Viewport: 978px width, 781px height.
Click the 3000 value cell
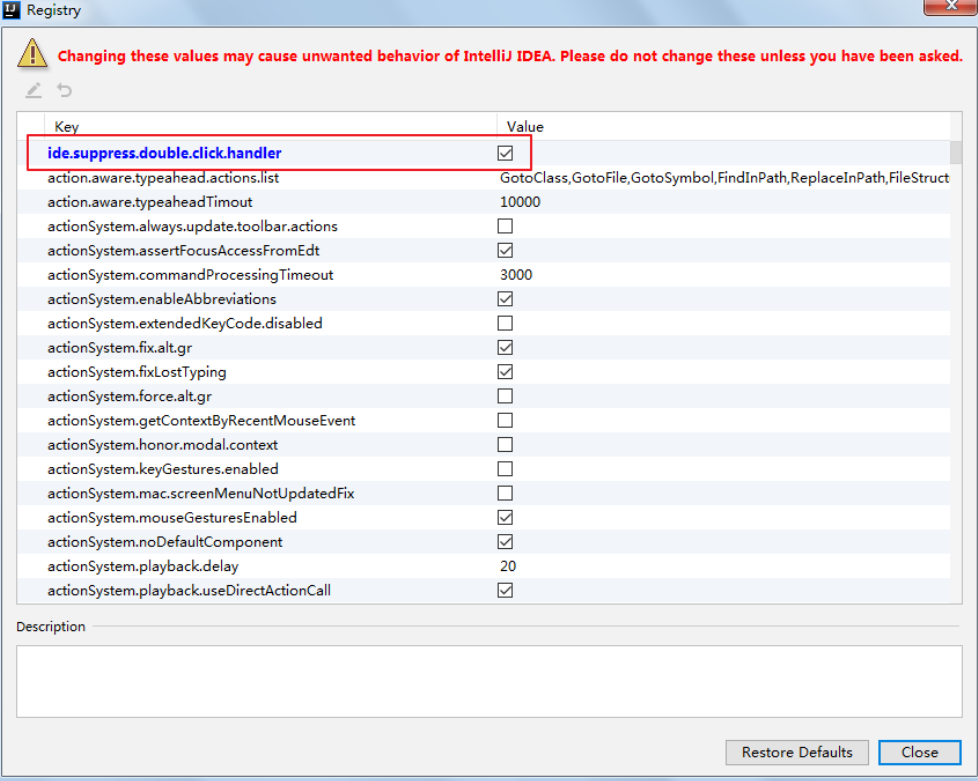click(x=516, y=275)
